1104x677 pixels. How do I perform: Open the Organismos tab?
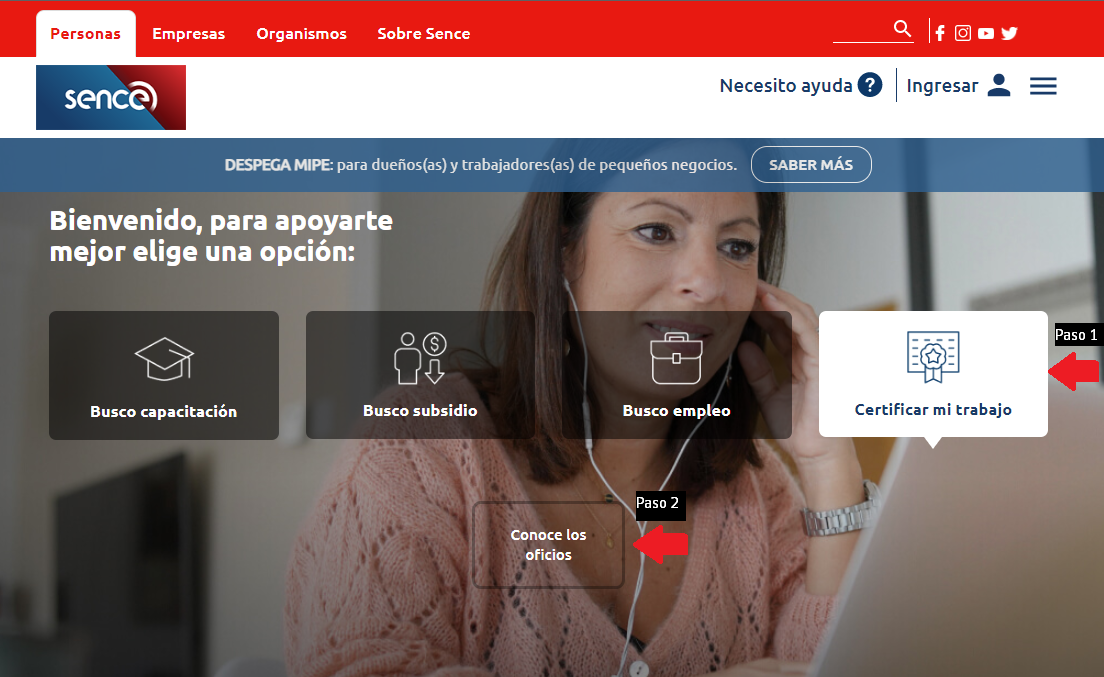point(301,34)
